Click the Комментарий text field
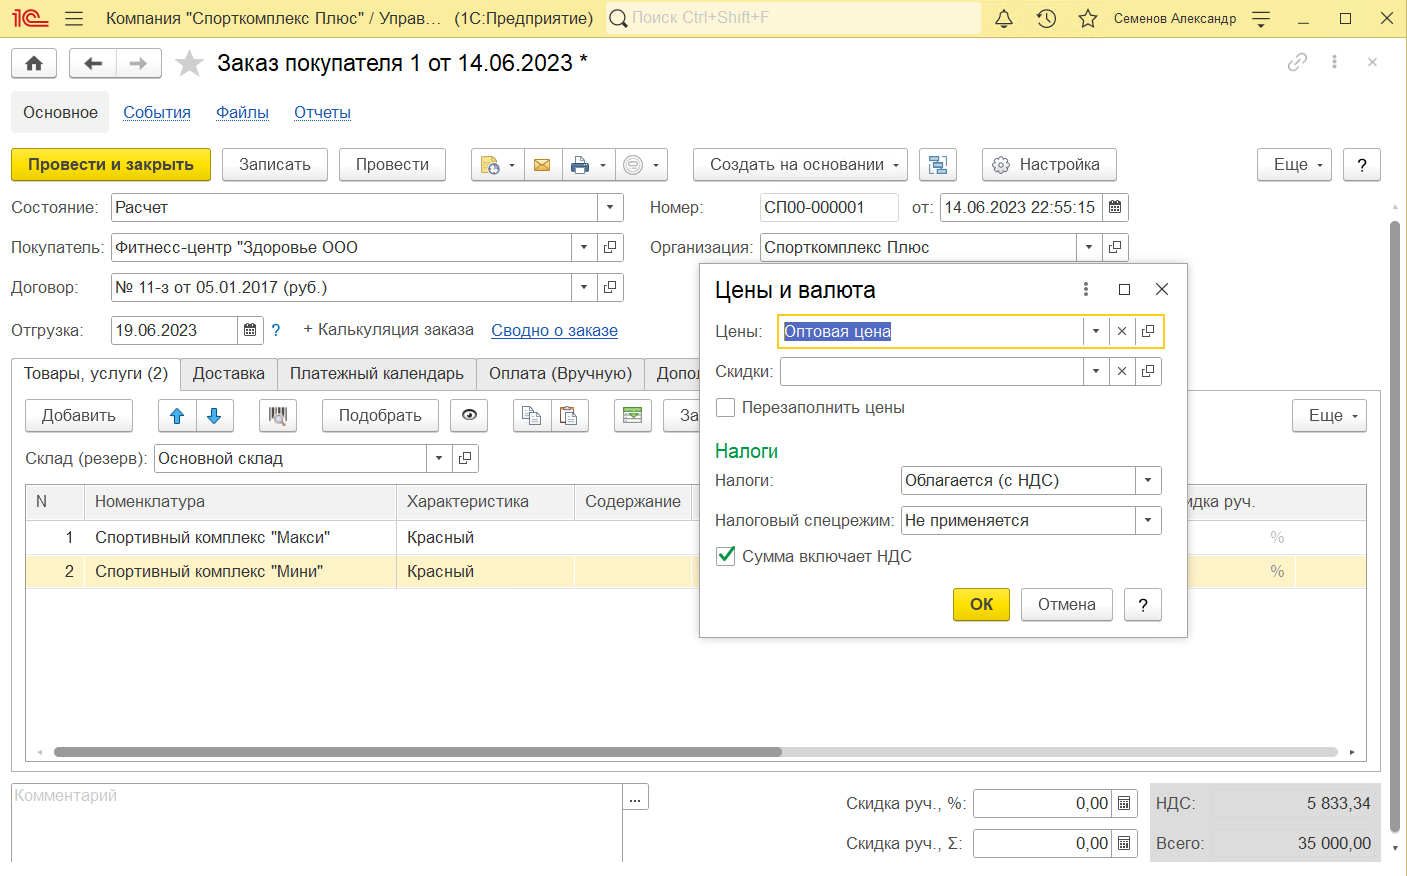The image size is (1407, 876). 317,822
